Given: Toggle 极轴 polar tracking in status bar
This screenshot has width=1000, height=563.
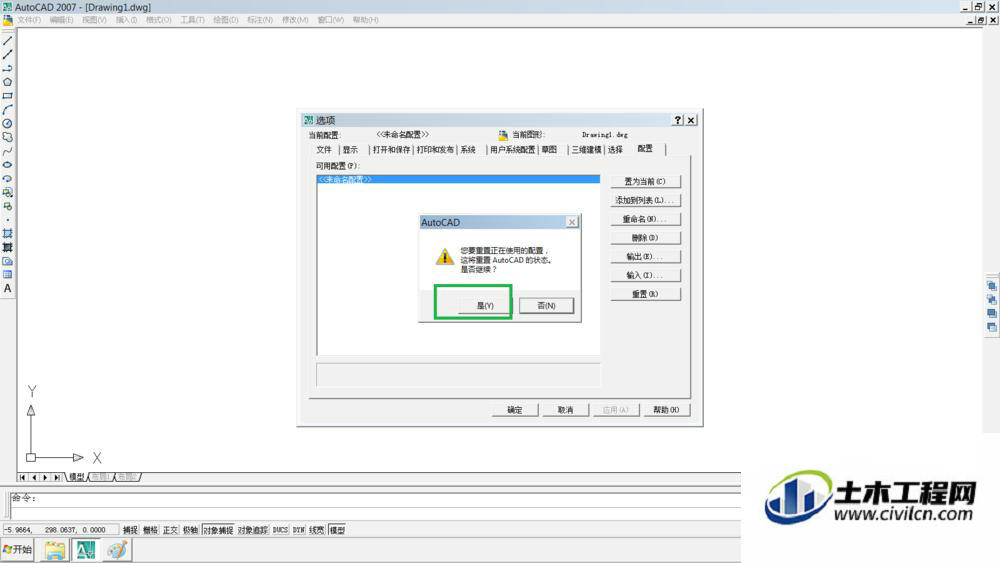Looking at the screenshot, I should coord(191,530).
